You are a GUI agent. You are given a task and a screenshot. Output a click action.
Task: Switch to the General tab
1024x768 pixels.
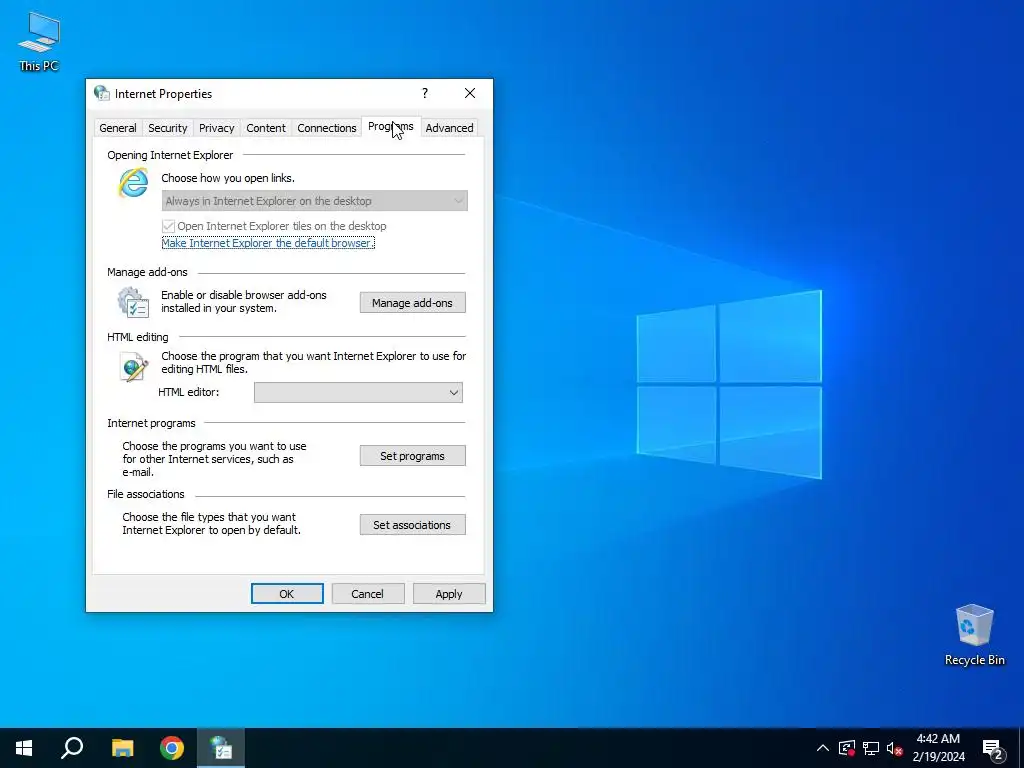click(x=118, y=128)
